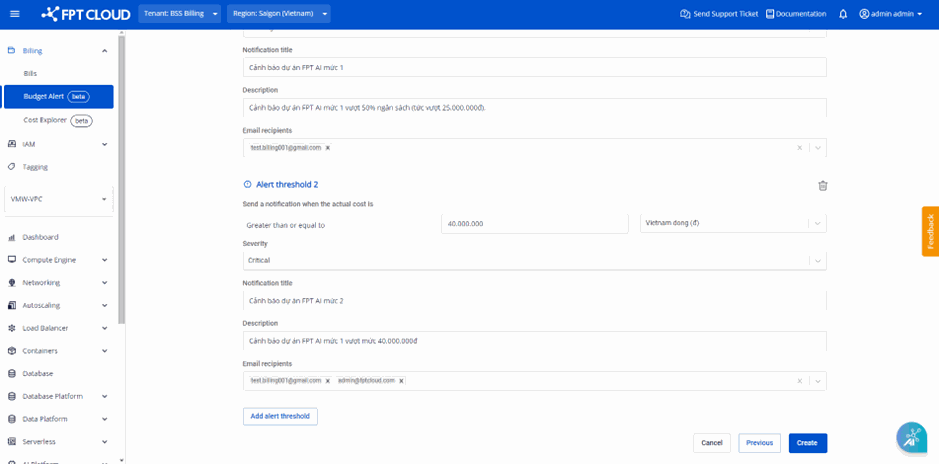This screenshot has height=464, width=939.
Task: Click the Database cylinder icon
Action: click(11, 374)
